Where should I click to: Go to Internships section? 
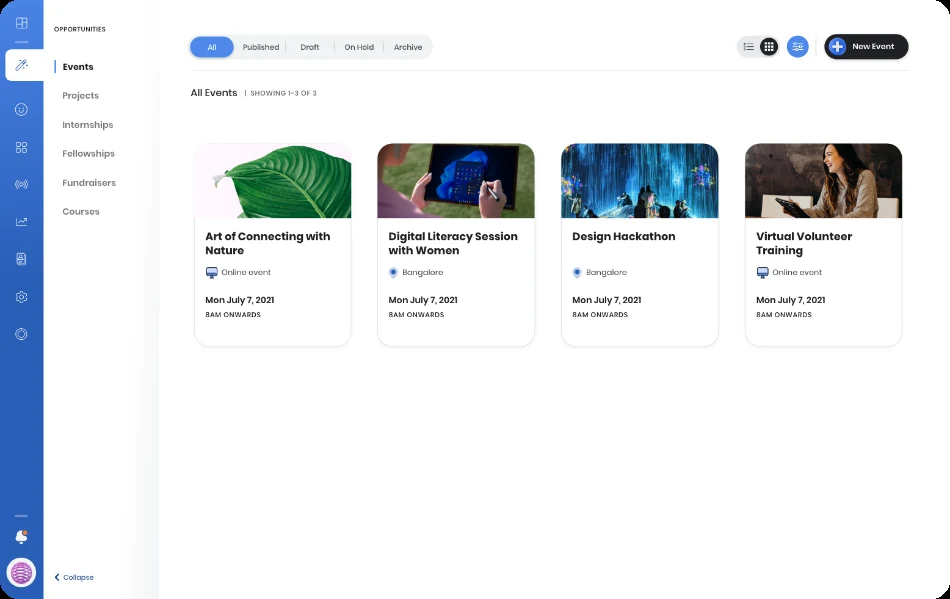tap(88, 125)
